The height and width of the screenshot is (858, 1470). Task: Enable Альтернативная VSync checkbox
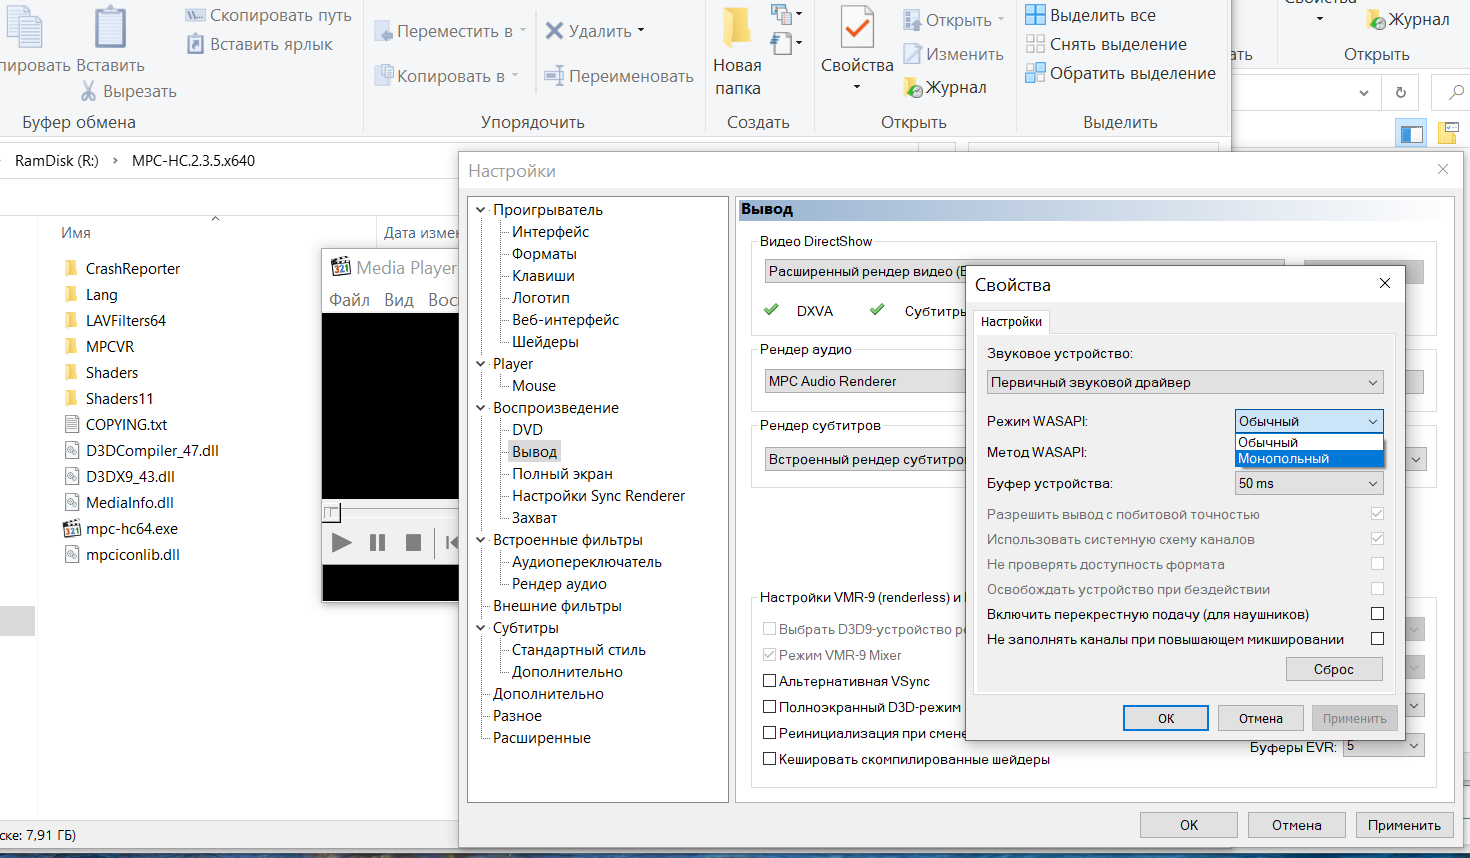pyautogui.click(x=770, y=681)
